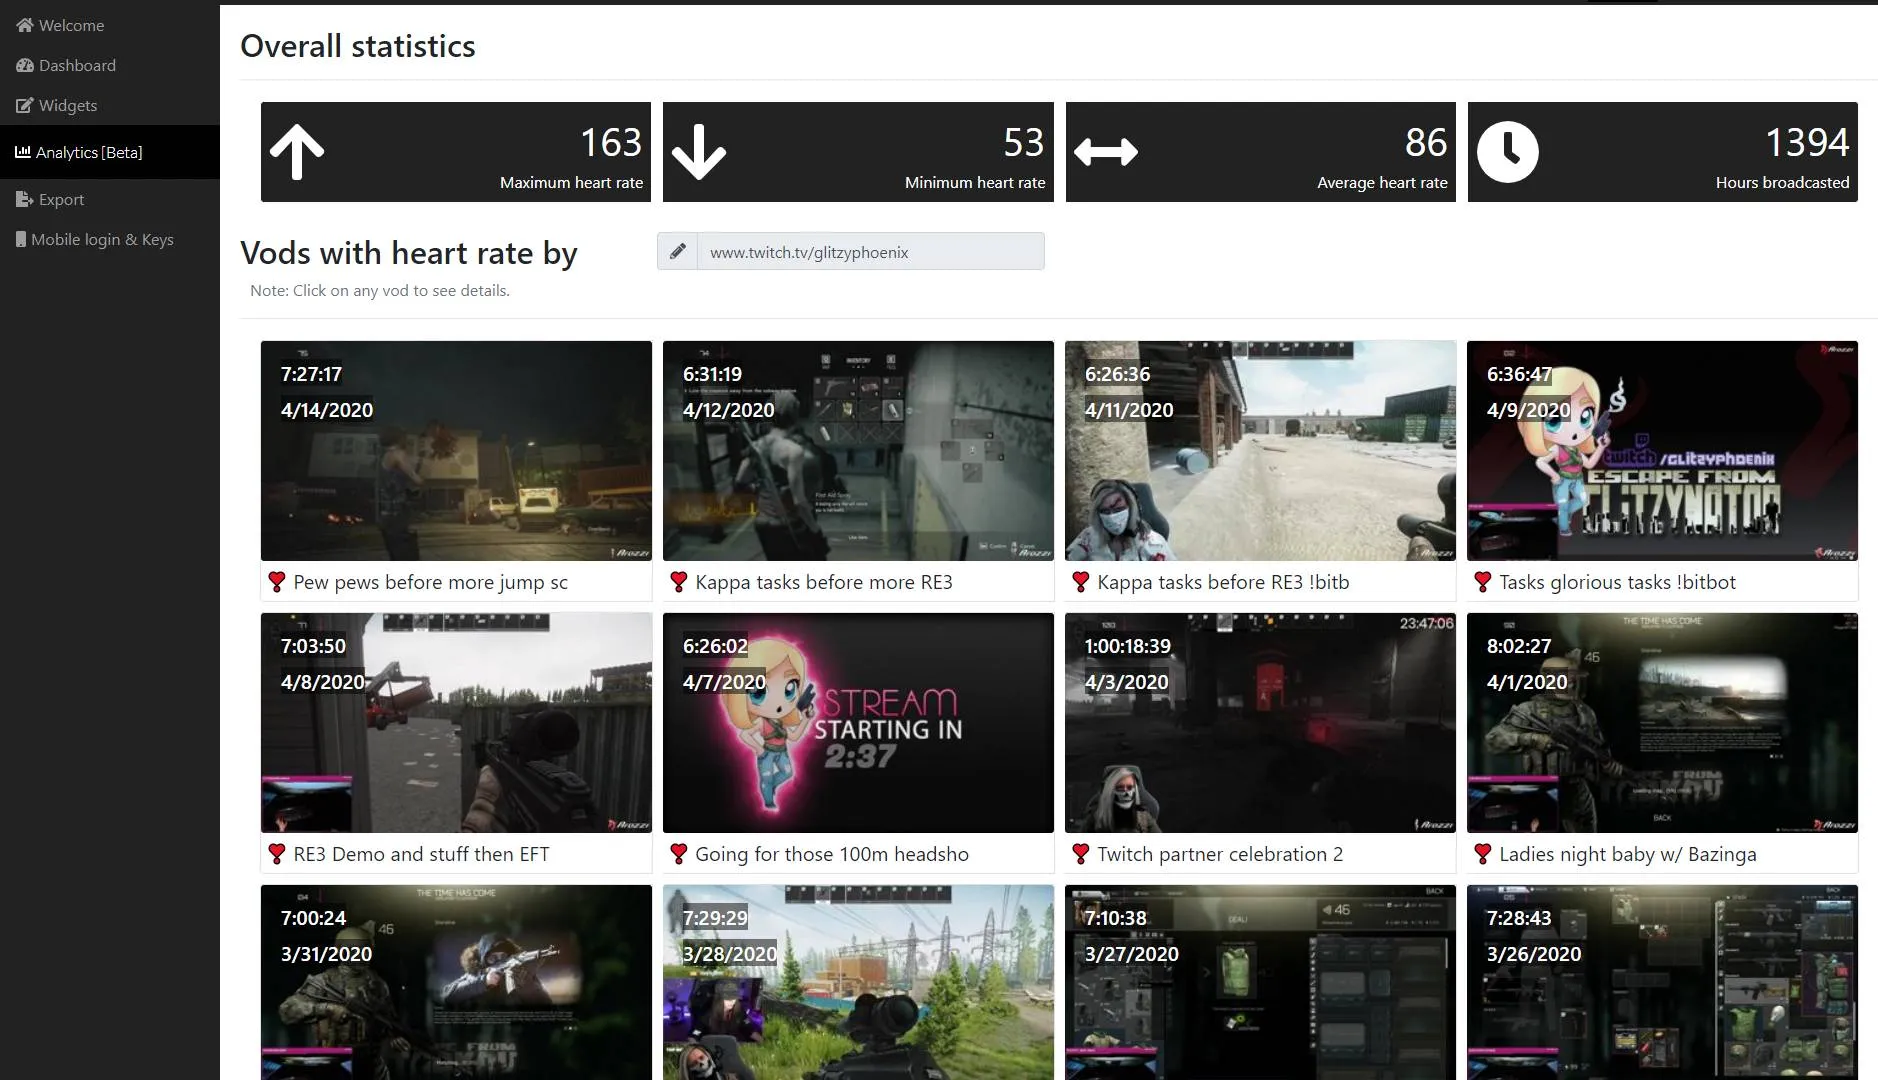Click the clock icon on Hours broadcasted
Screen dimensions: 1878x1080
(x=1507, y=152)
